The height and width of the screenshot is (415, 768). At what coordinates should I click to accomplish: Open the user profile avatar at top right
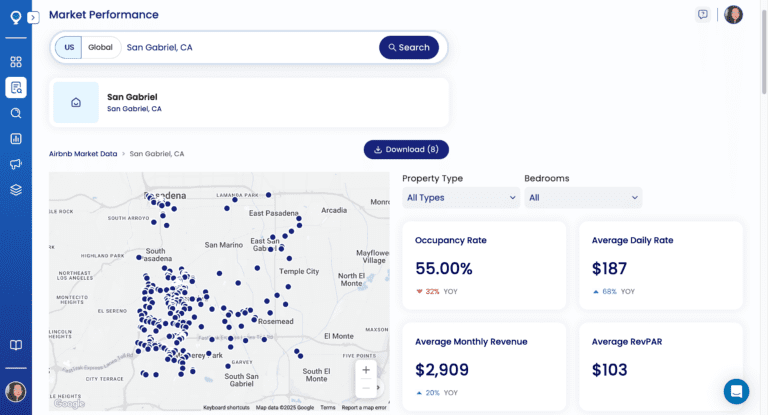tap(733, 15)
